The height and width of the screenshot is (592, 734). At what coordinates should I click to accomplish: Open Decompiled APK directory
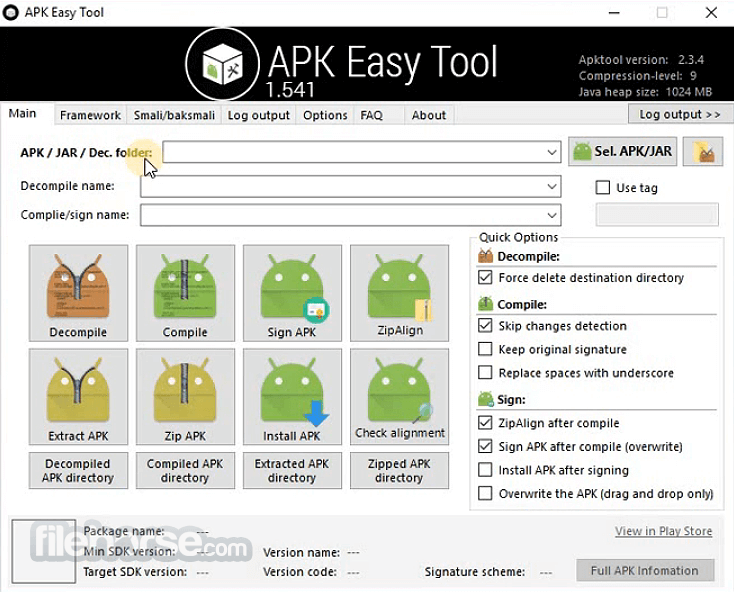78,471
